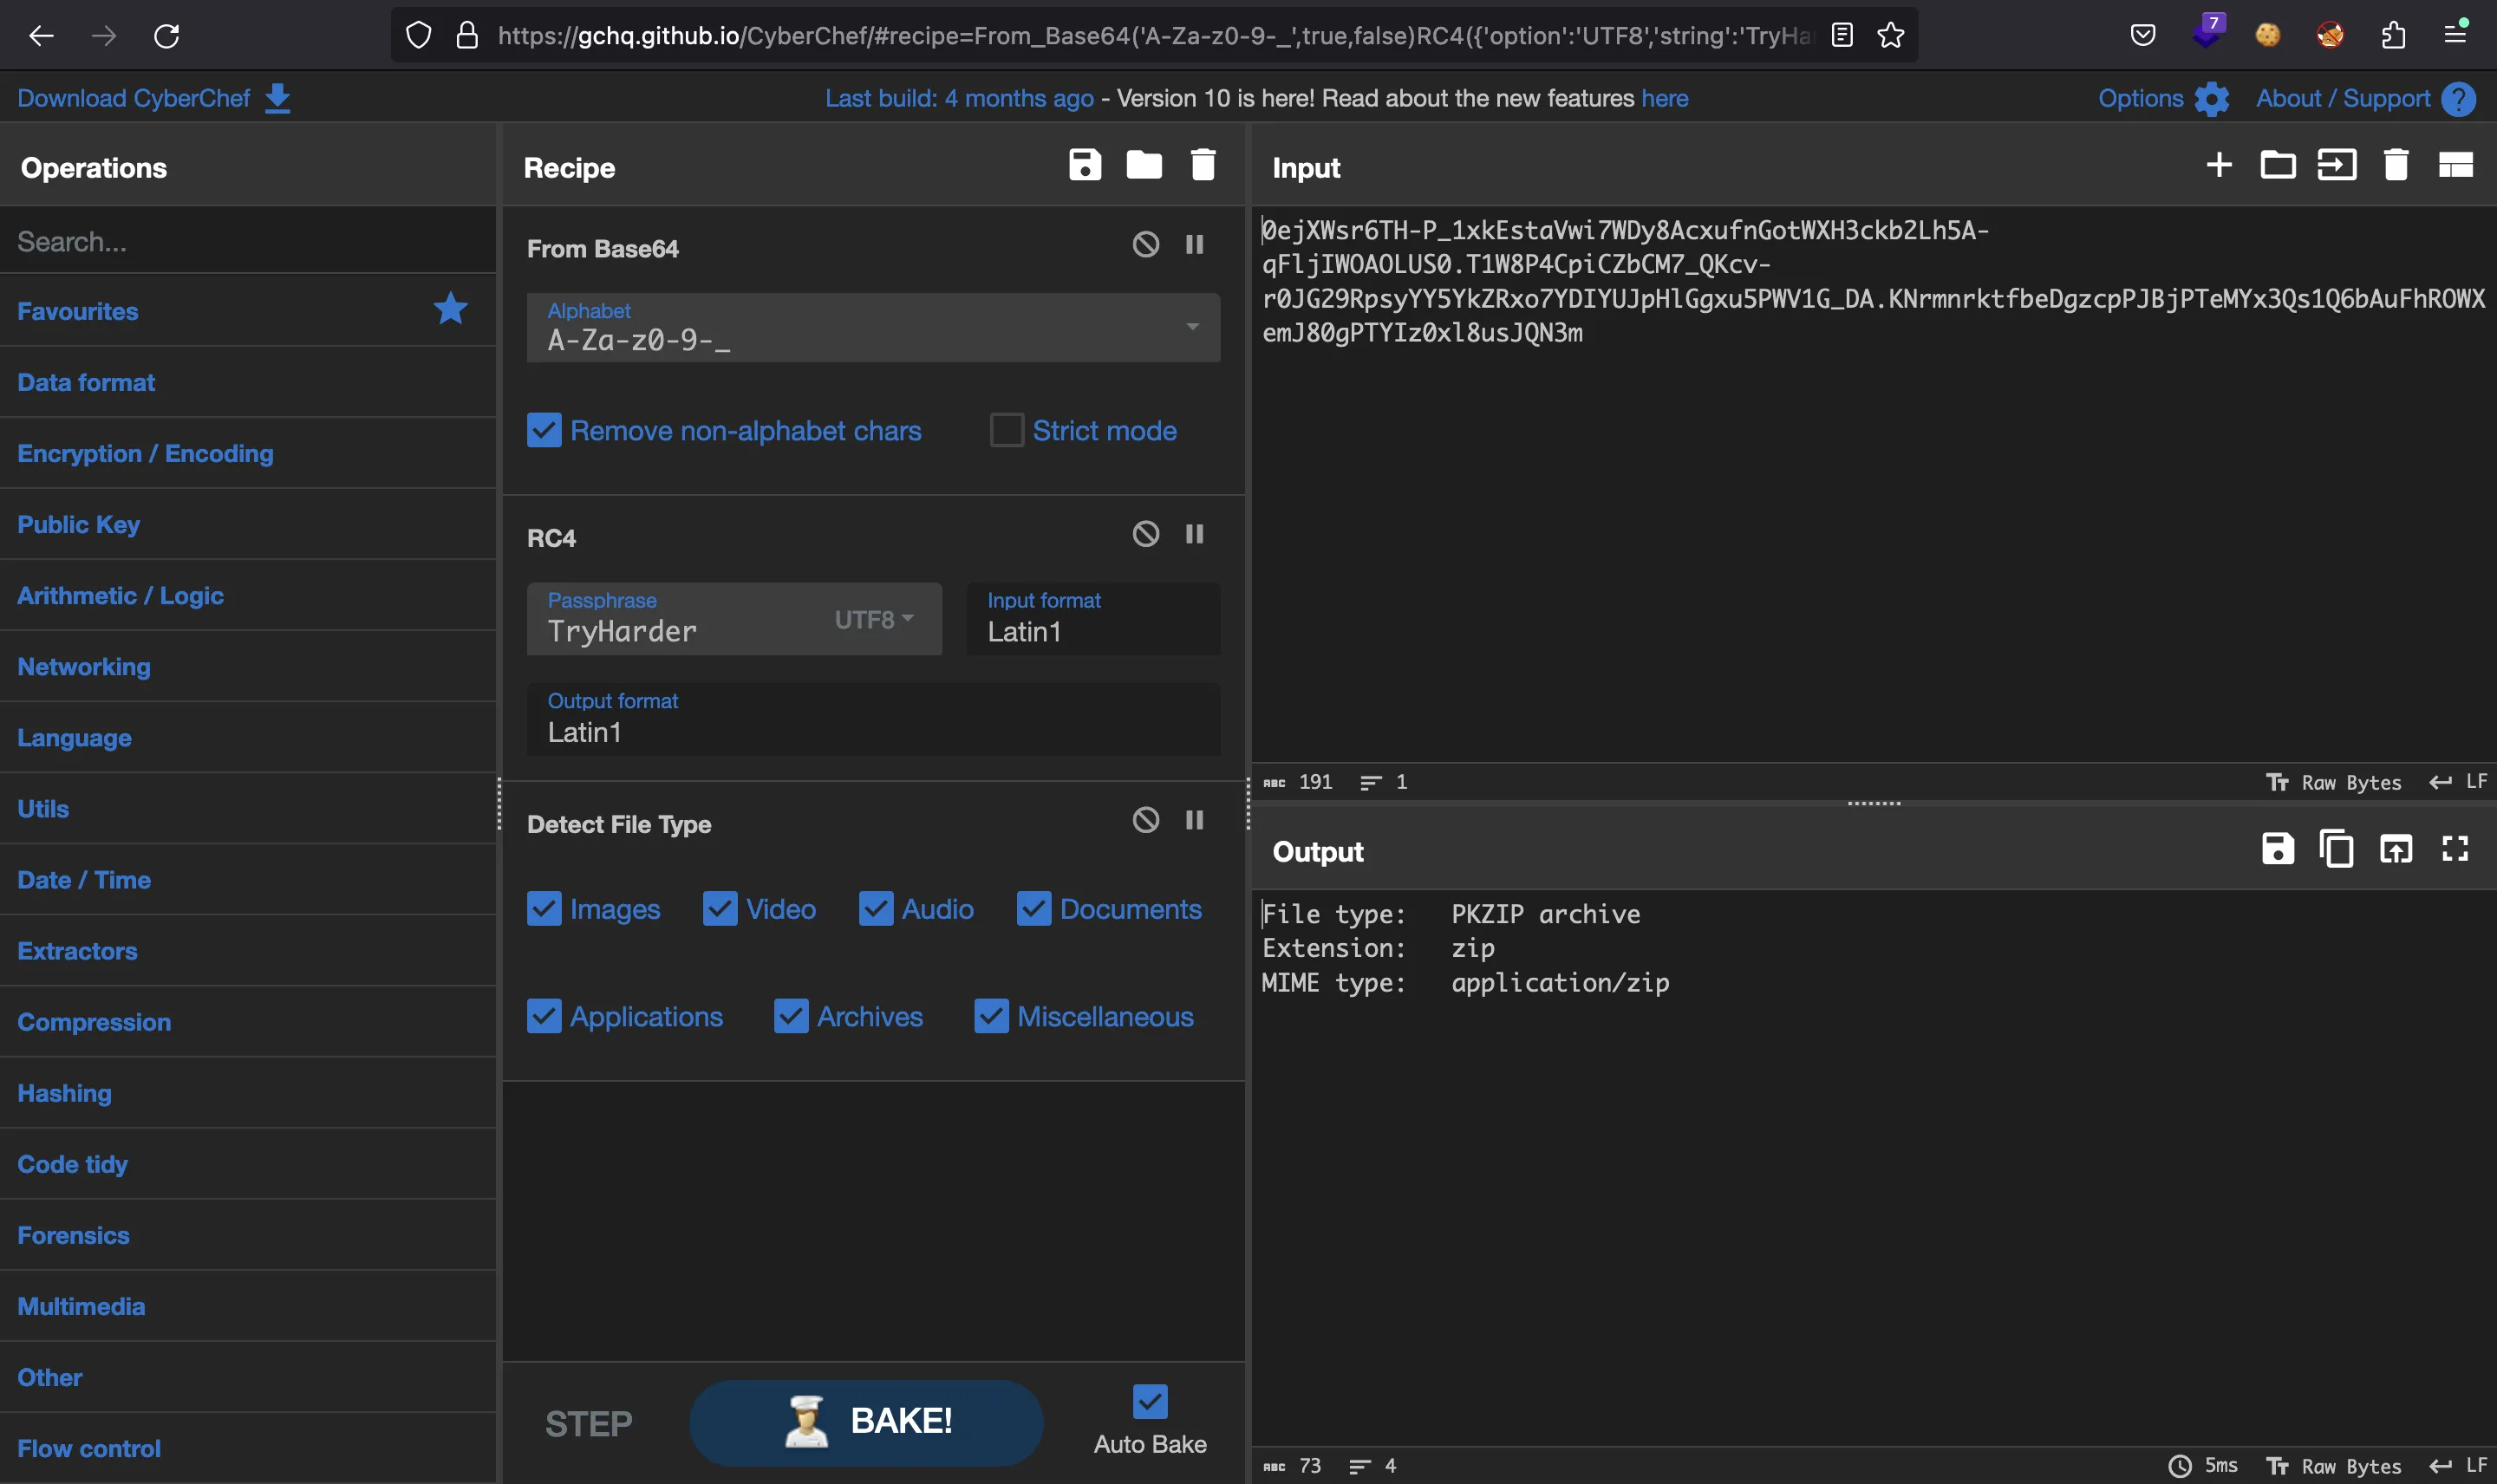Click the operations Search field
This screenshot has height=1484, width=2497.
248,241
